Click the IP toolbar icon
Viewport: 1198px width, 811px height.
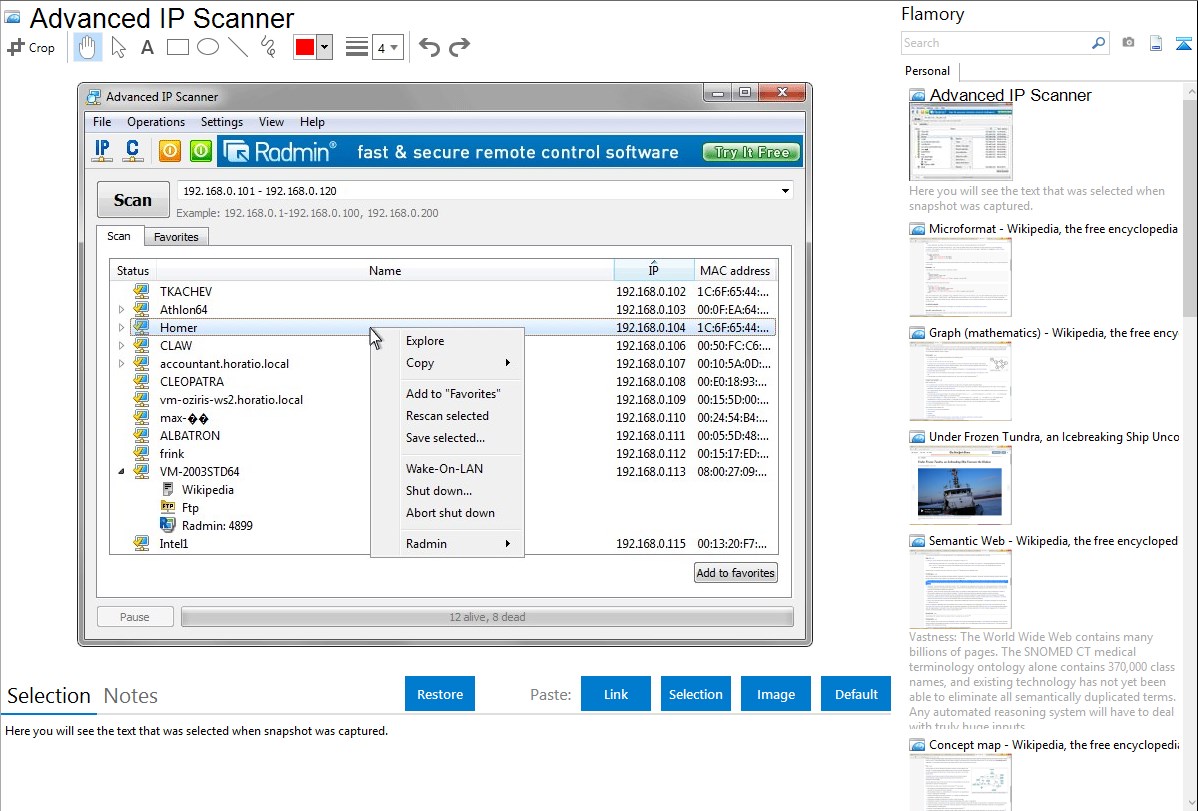[102, 151]
